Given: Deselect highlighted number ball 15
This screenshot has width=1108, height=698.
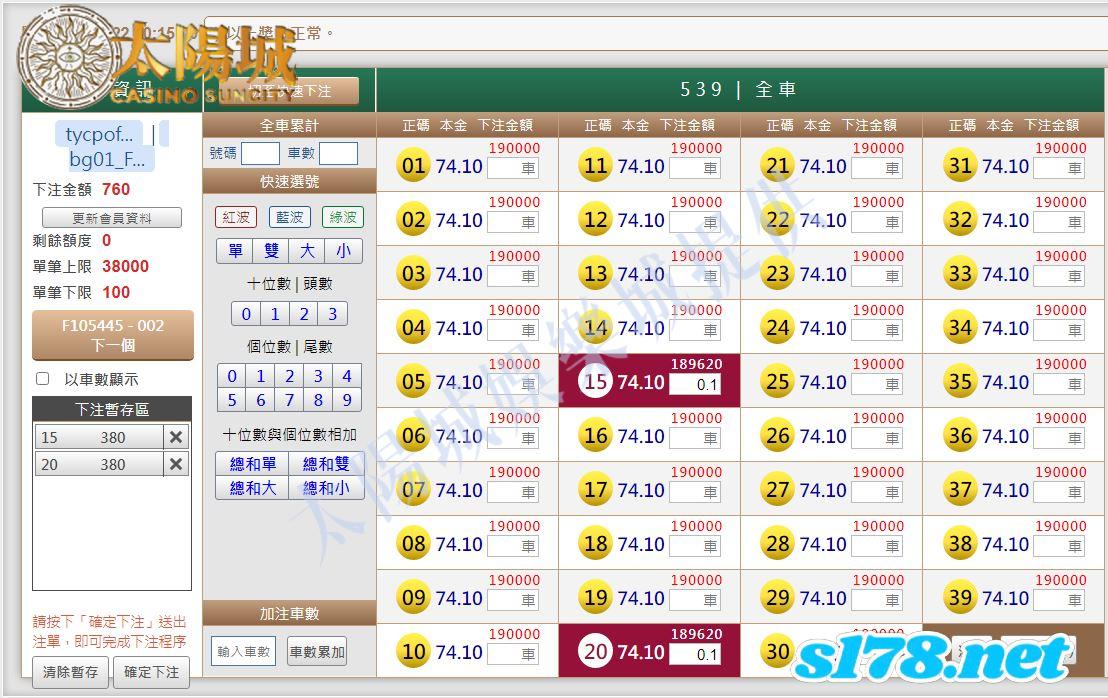Looking at the screenshot, I should [596, 381].
